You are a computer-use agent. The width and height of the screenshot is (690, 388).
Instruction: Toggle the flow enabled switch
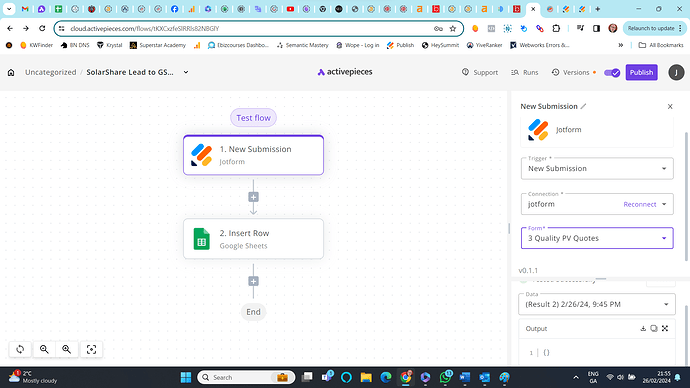[x=612, y=73]
